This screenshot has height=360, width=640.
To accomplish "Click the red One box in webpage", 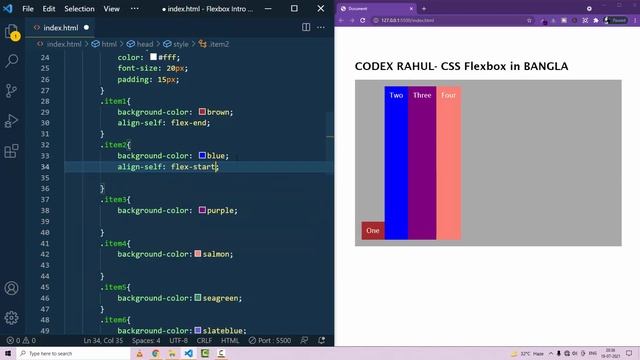I will pyautogui.click(x=373, y=231).
